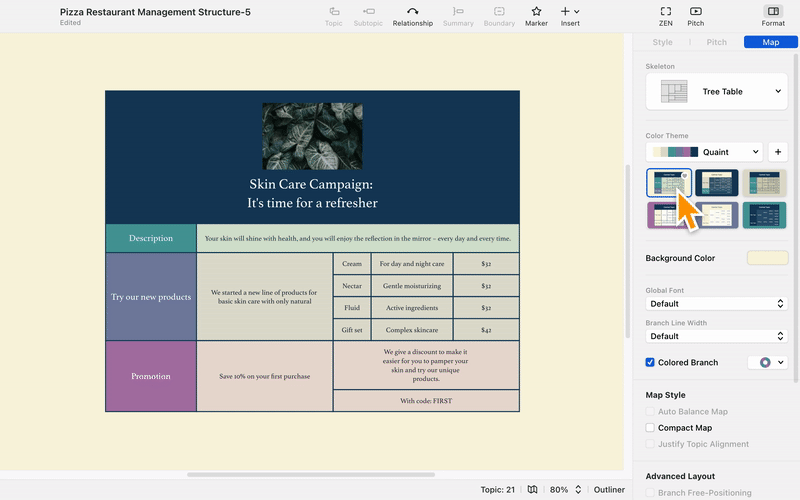
Task: Add a color theme with plus button
Action: click(x=778, y=152)
